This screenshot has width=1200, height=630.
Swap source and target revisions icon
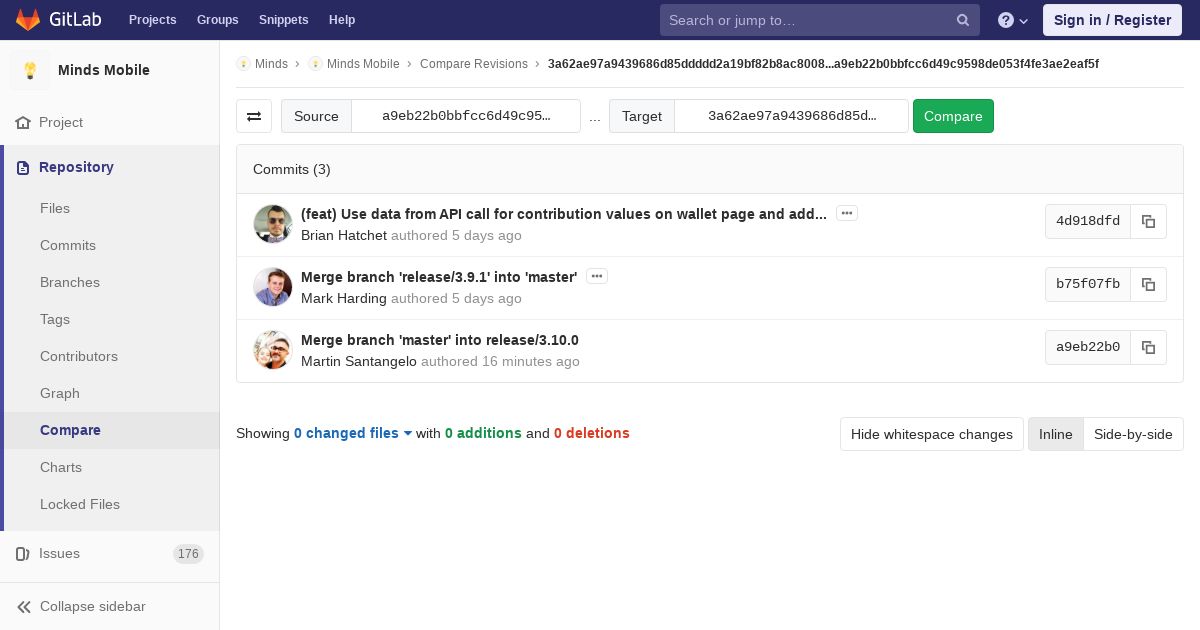click(254, 116)
